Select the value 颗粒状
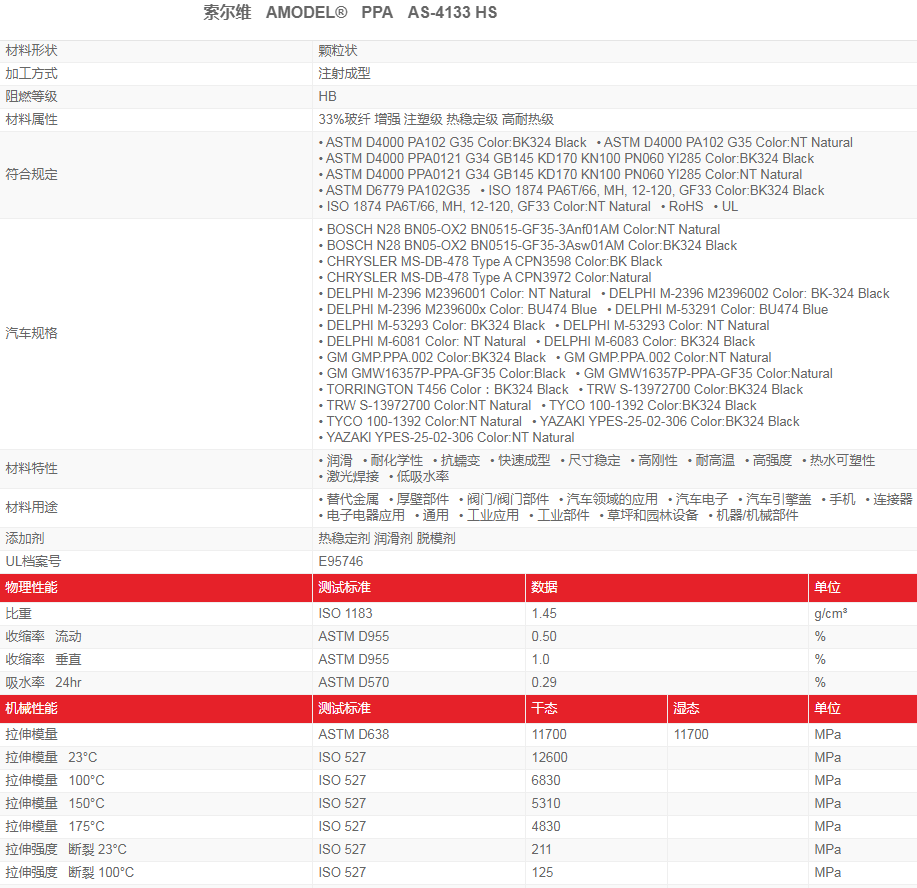The height and width of the screenshot is (888, 917). coord(337,51)
